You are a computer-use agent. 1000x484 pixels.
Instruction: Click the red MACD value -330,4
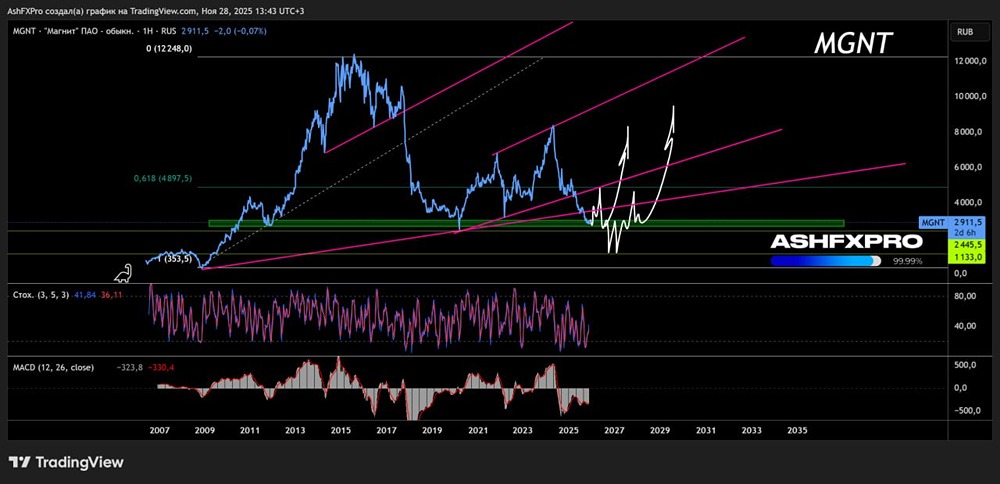pyautogui.click(x=162, y=368)
